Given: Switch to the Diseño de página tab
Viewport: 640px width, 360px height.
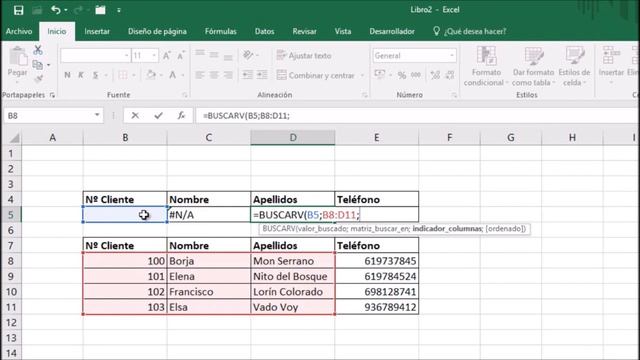Looking at the screenshot, I should (x=157, y=31).
